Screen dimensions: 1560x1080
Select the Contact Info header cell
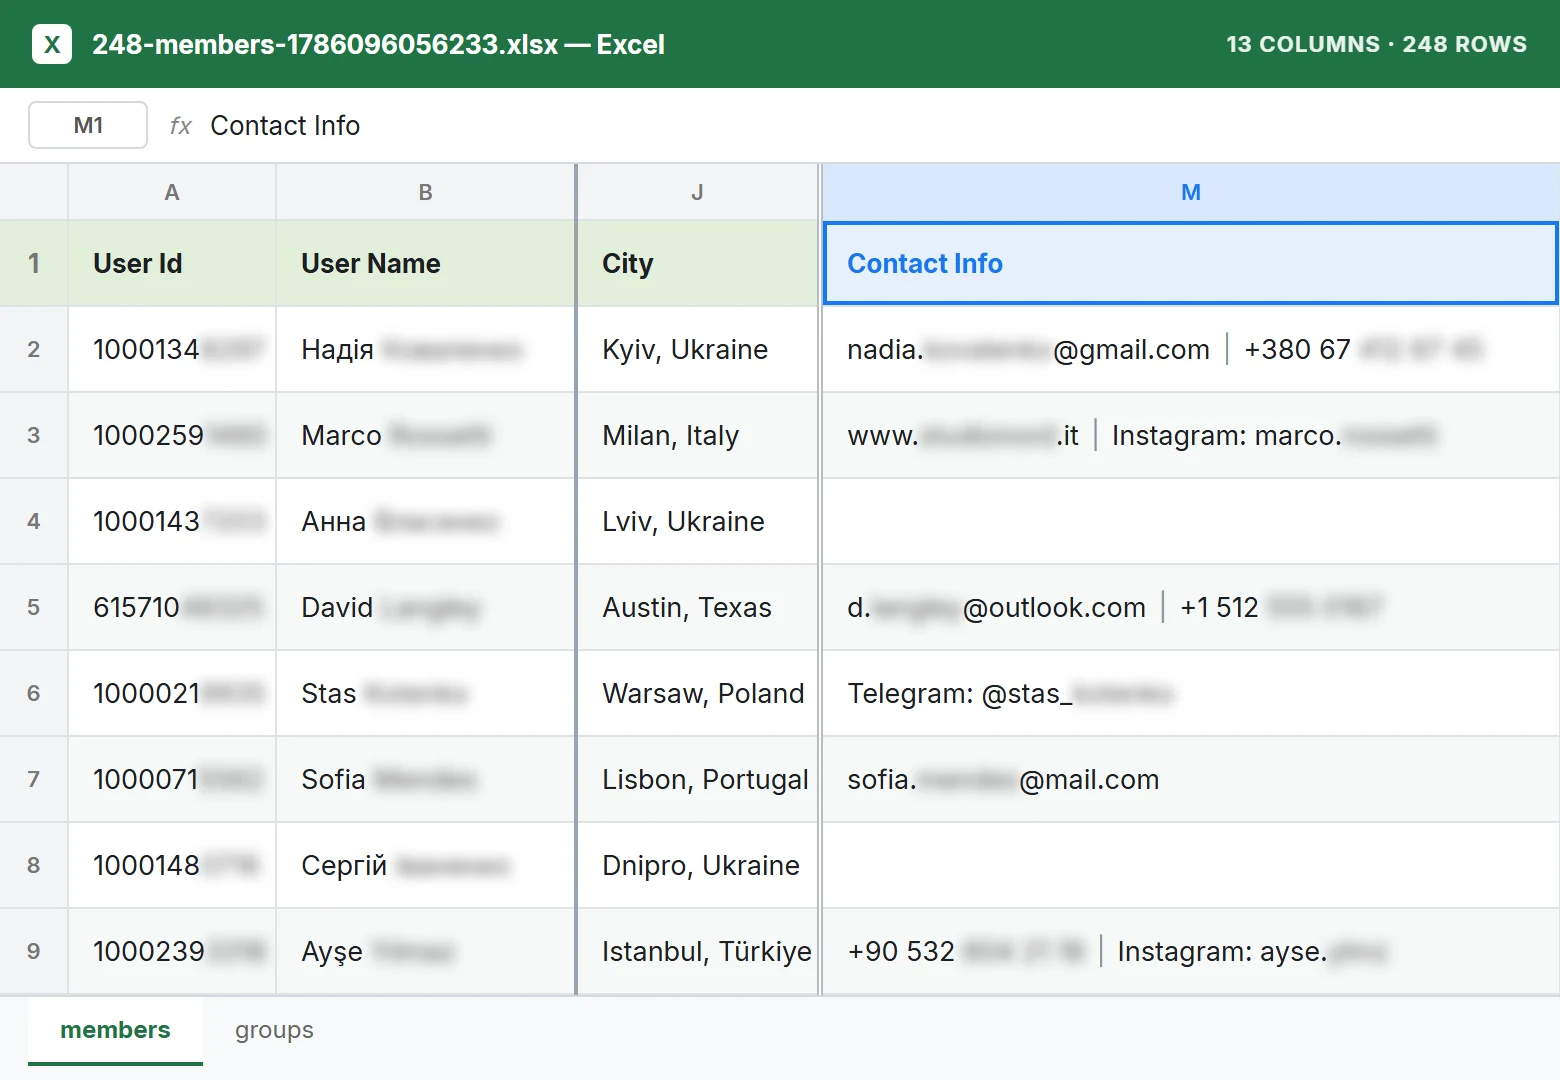(x=1190, y=263)
